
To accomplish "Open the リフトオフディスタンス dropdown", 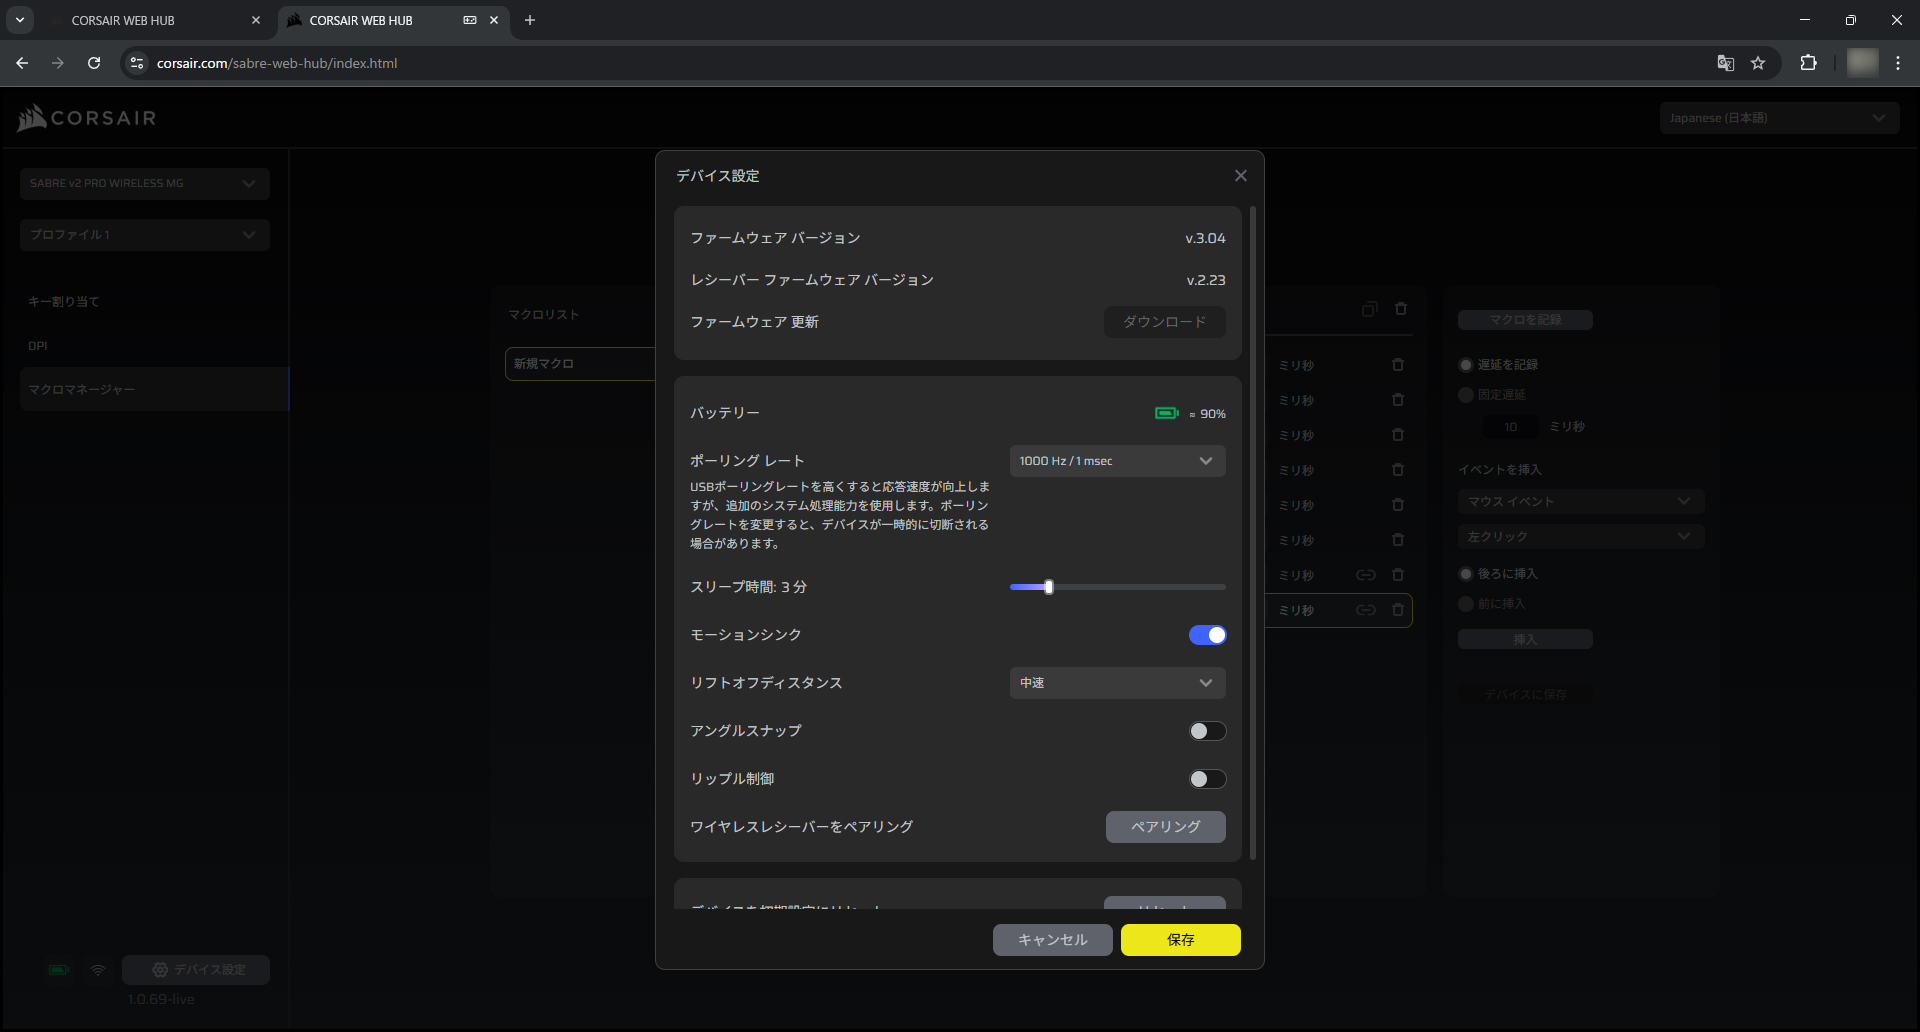I will point(1117,683).
